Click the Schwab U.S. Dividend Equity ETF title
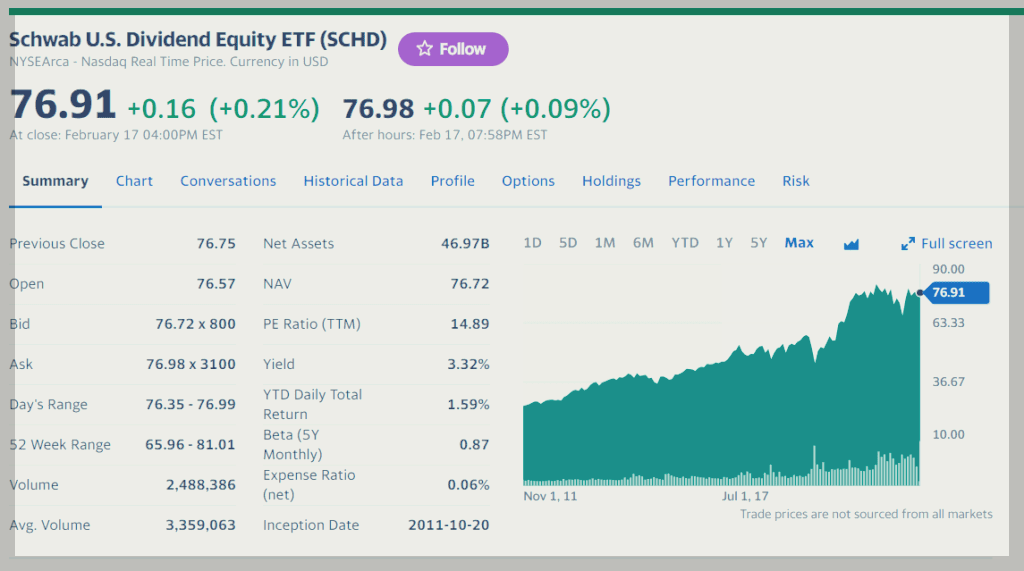This screenshot has height=571, width=1024. click(198, 40)
